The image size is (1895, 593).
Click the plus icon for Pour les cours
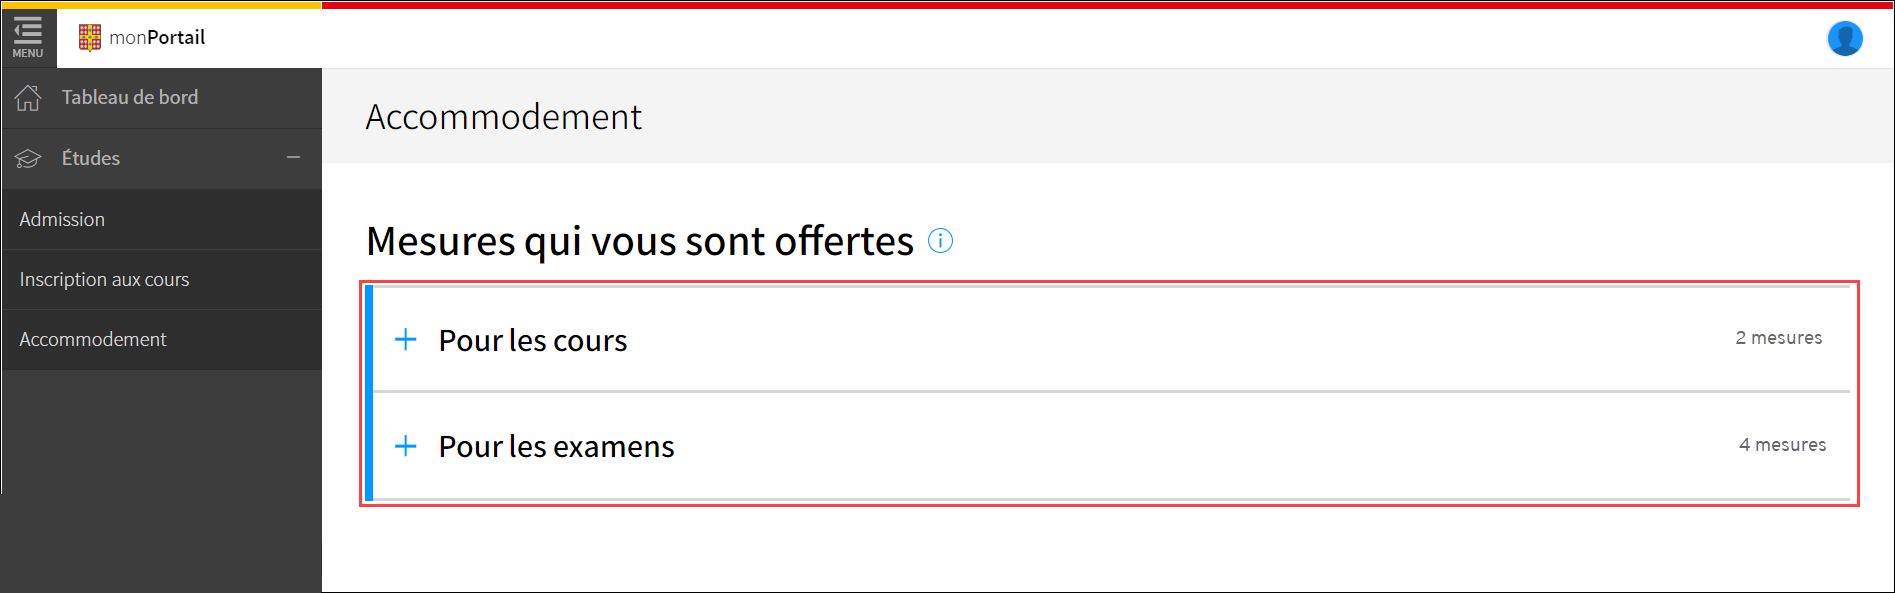pos(405,339)
